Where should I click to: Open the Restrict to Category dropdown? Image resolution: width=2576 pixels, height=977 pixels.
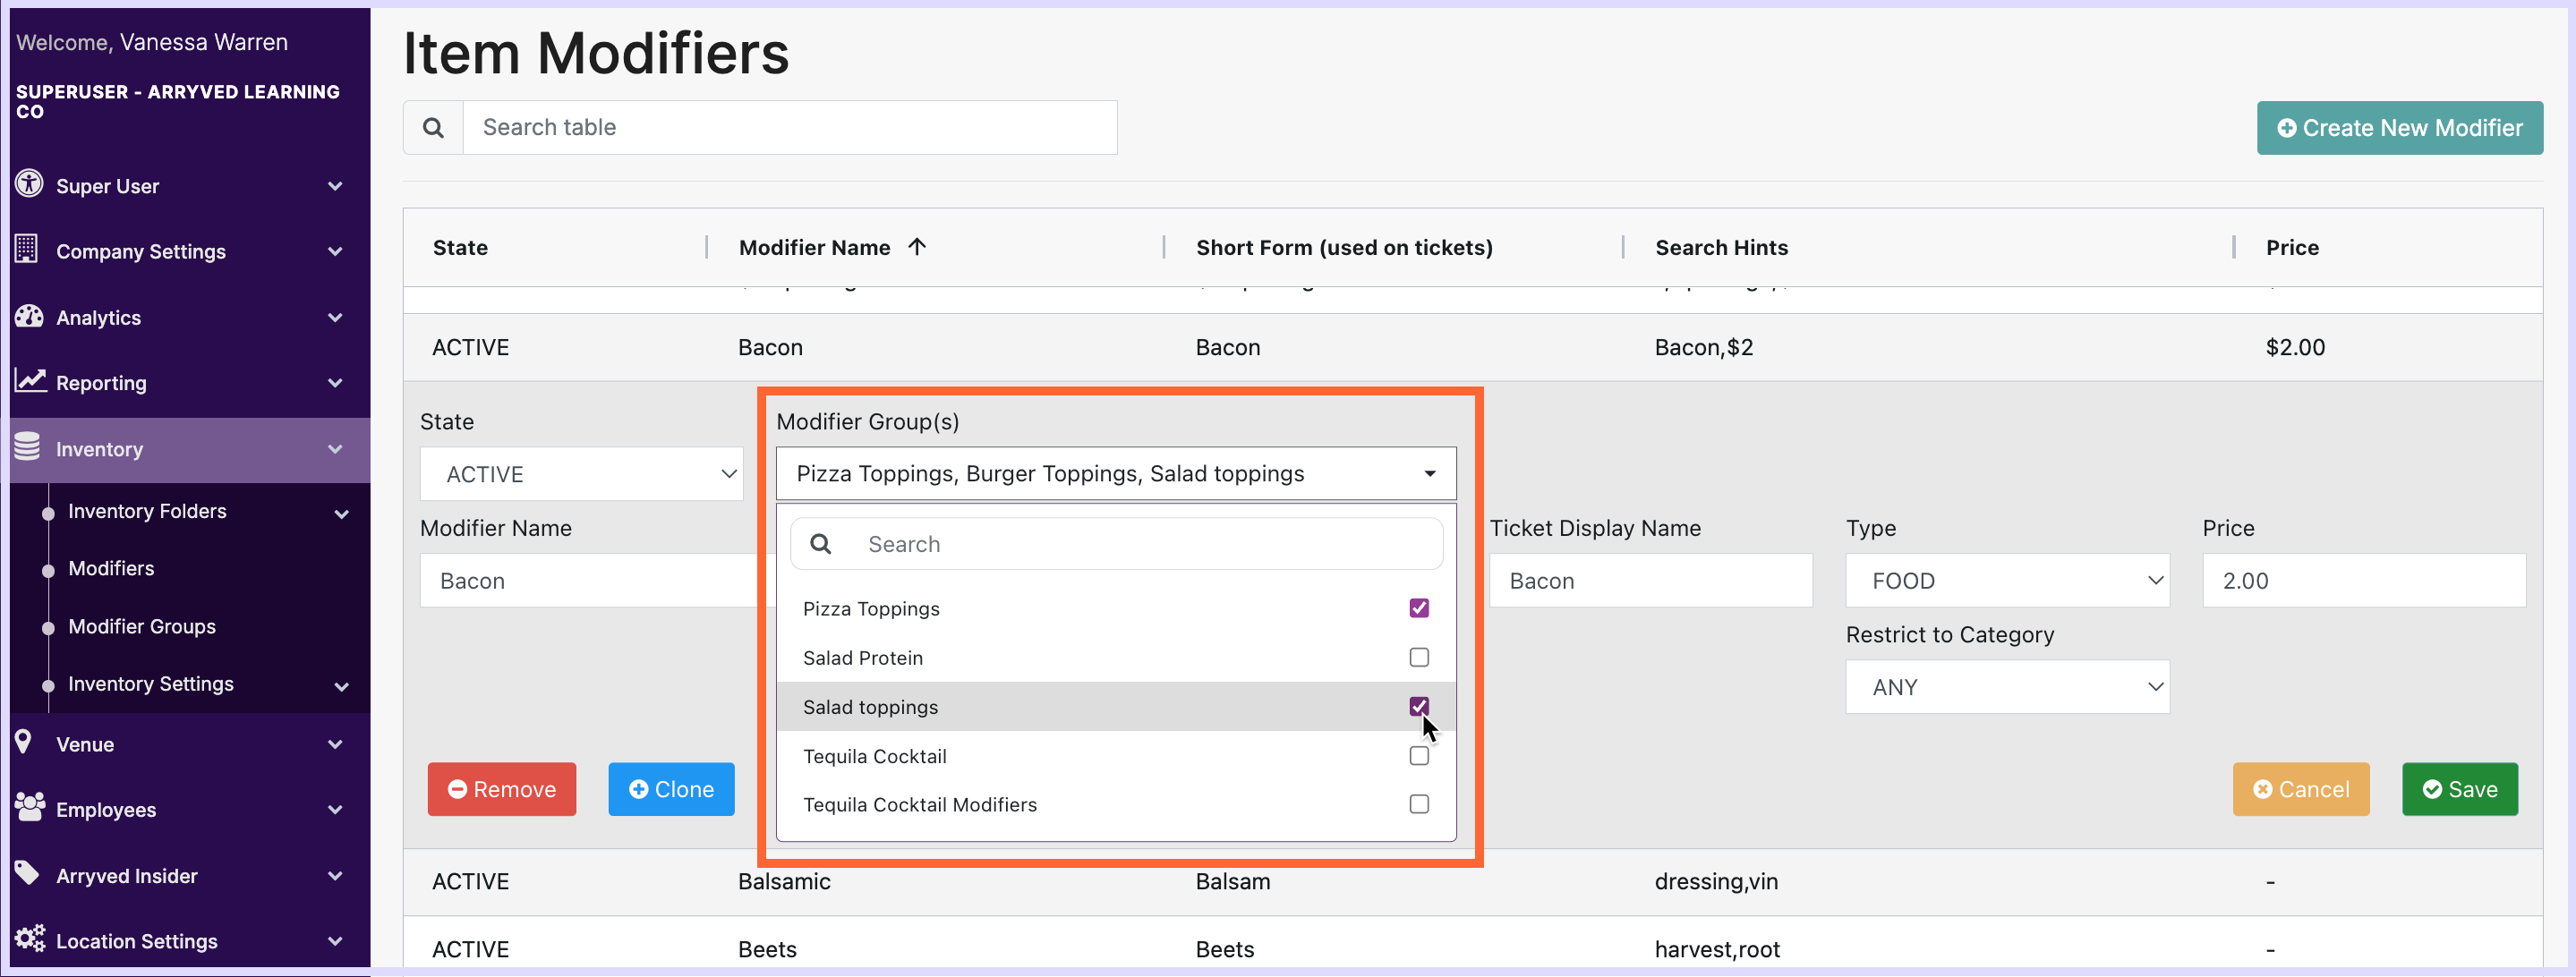pyautogui.click(x=2006, y=687)
